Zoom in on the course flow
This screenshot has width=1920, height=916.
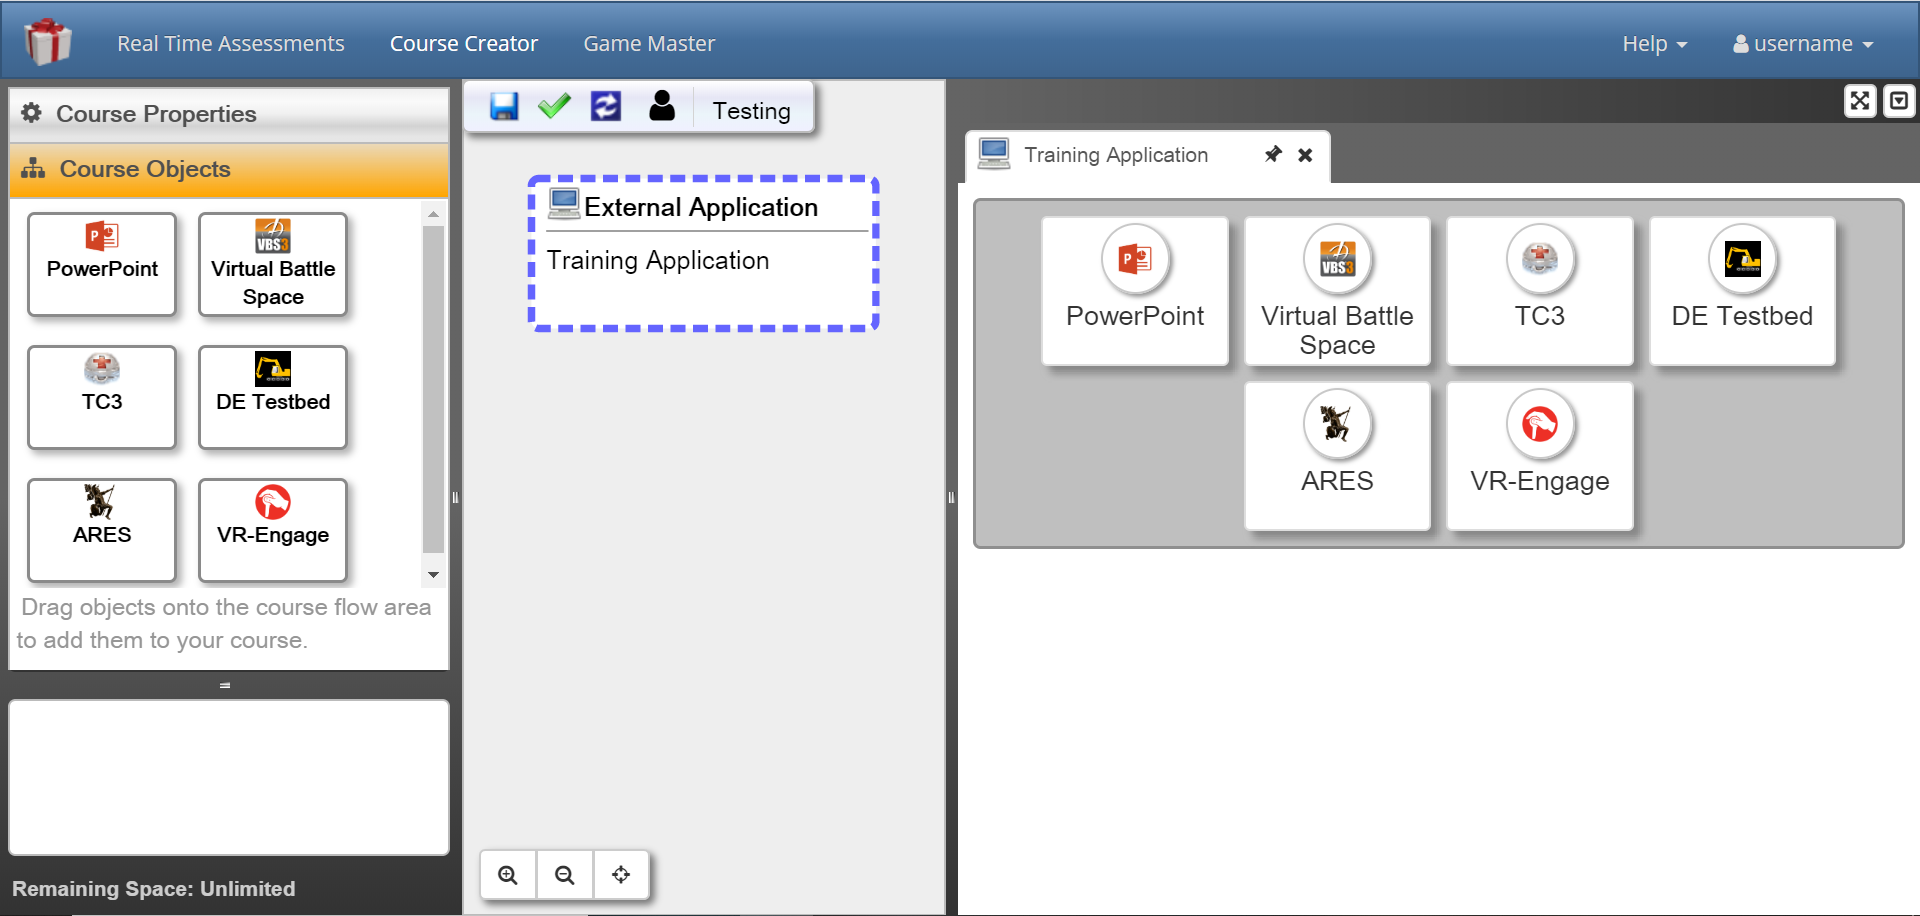coord(508,875)
